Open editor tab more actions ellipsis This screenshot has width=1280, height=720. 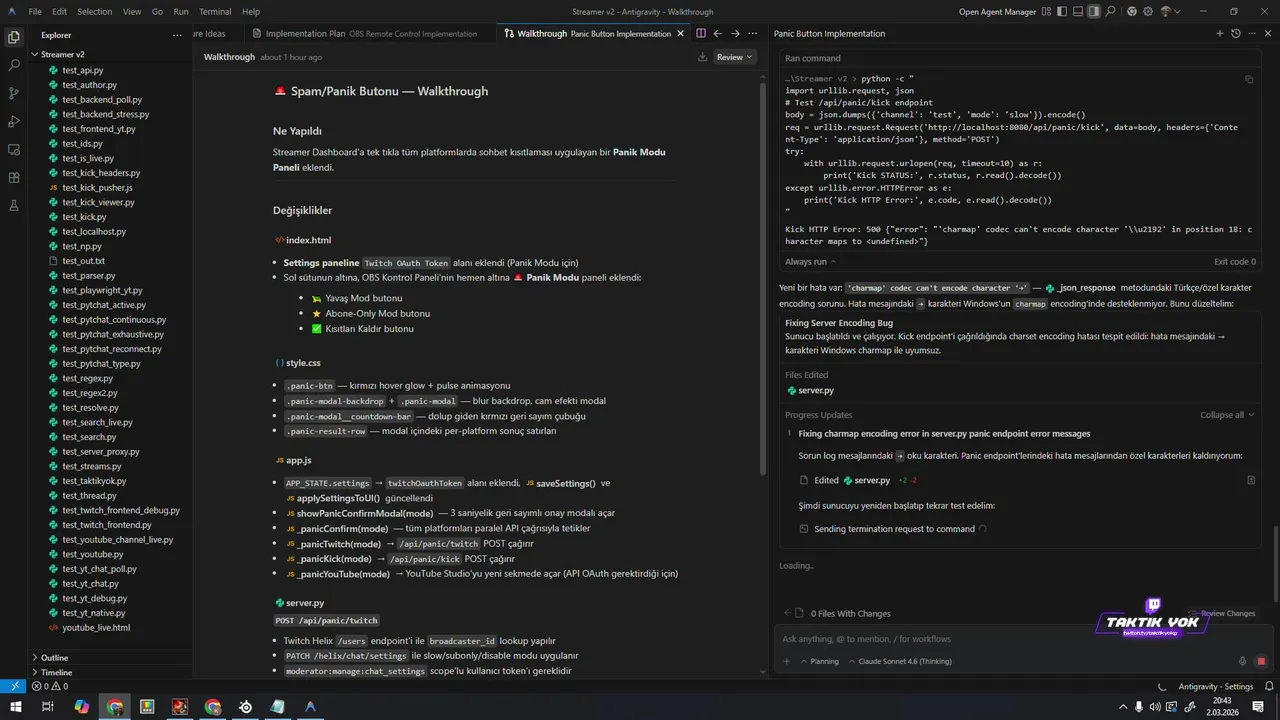click(753, 33)
